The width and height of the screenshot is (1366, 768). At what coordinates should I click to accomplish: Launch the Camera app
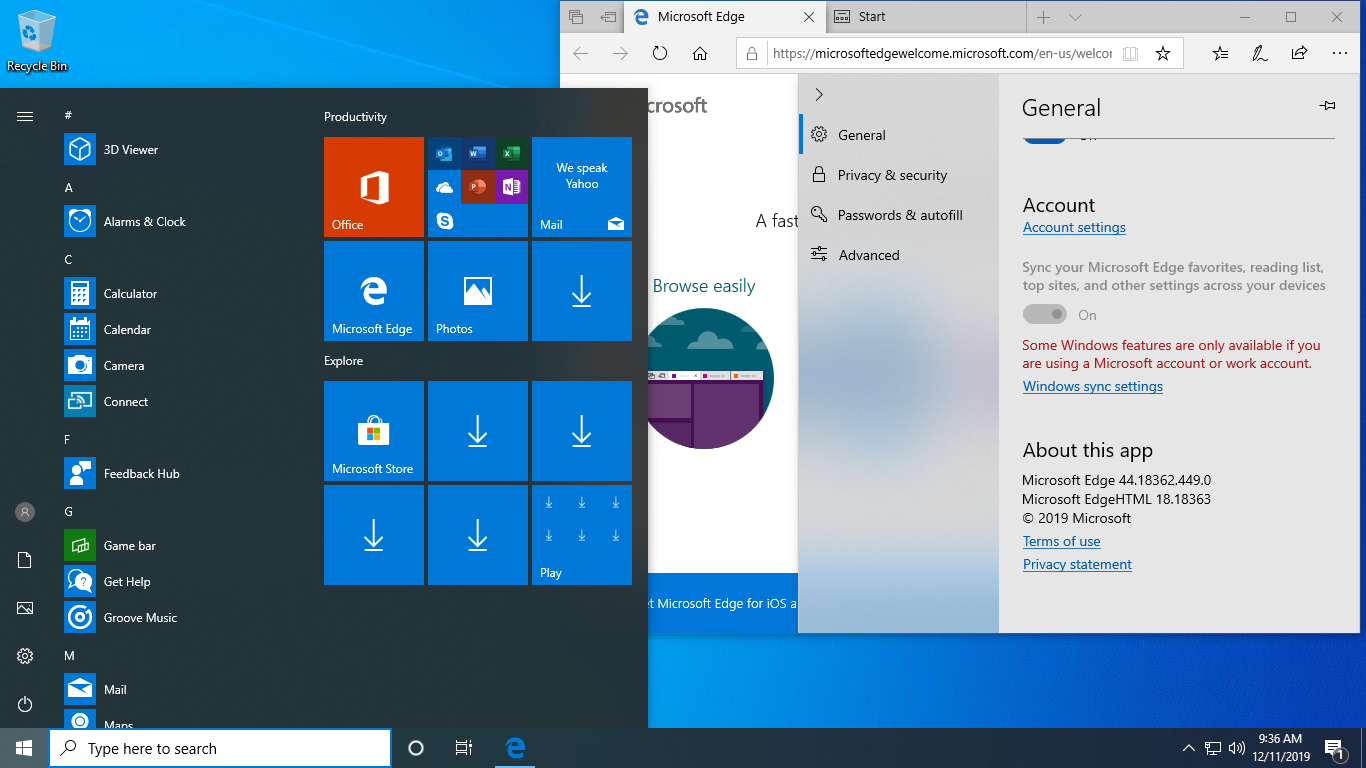(x=180, y=366)
